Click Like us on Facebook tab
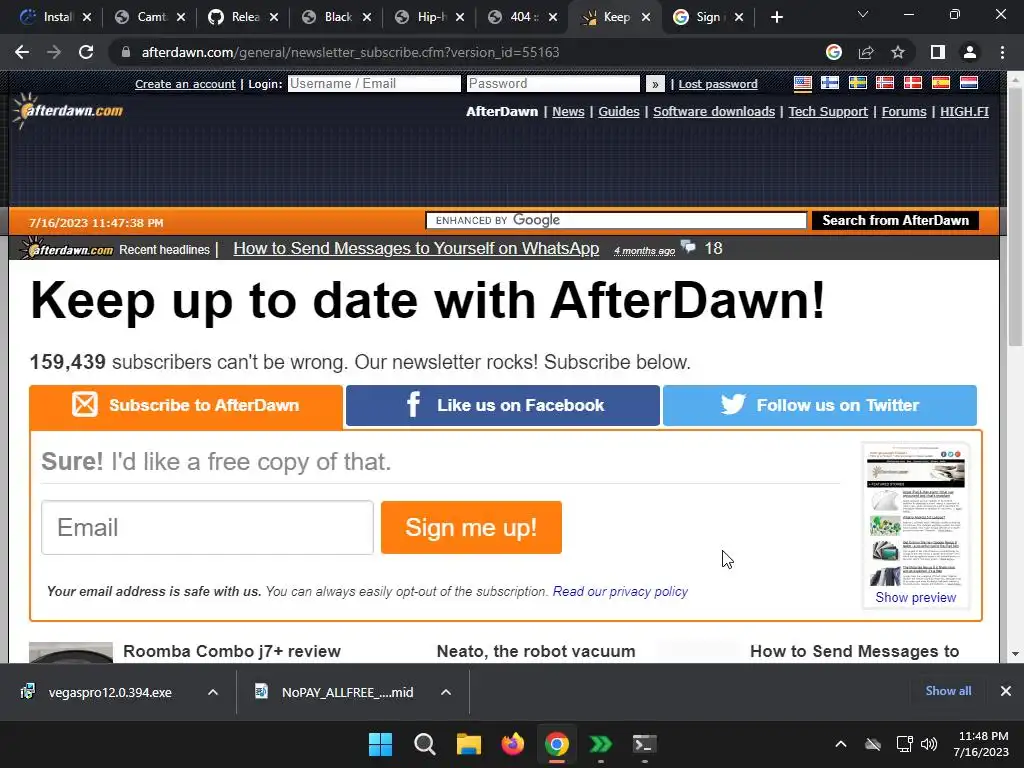Screen dimensions: 1024x768 [503, 406]
